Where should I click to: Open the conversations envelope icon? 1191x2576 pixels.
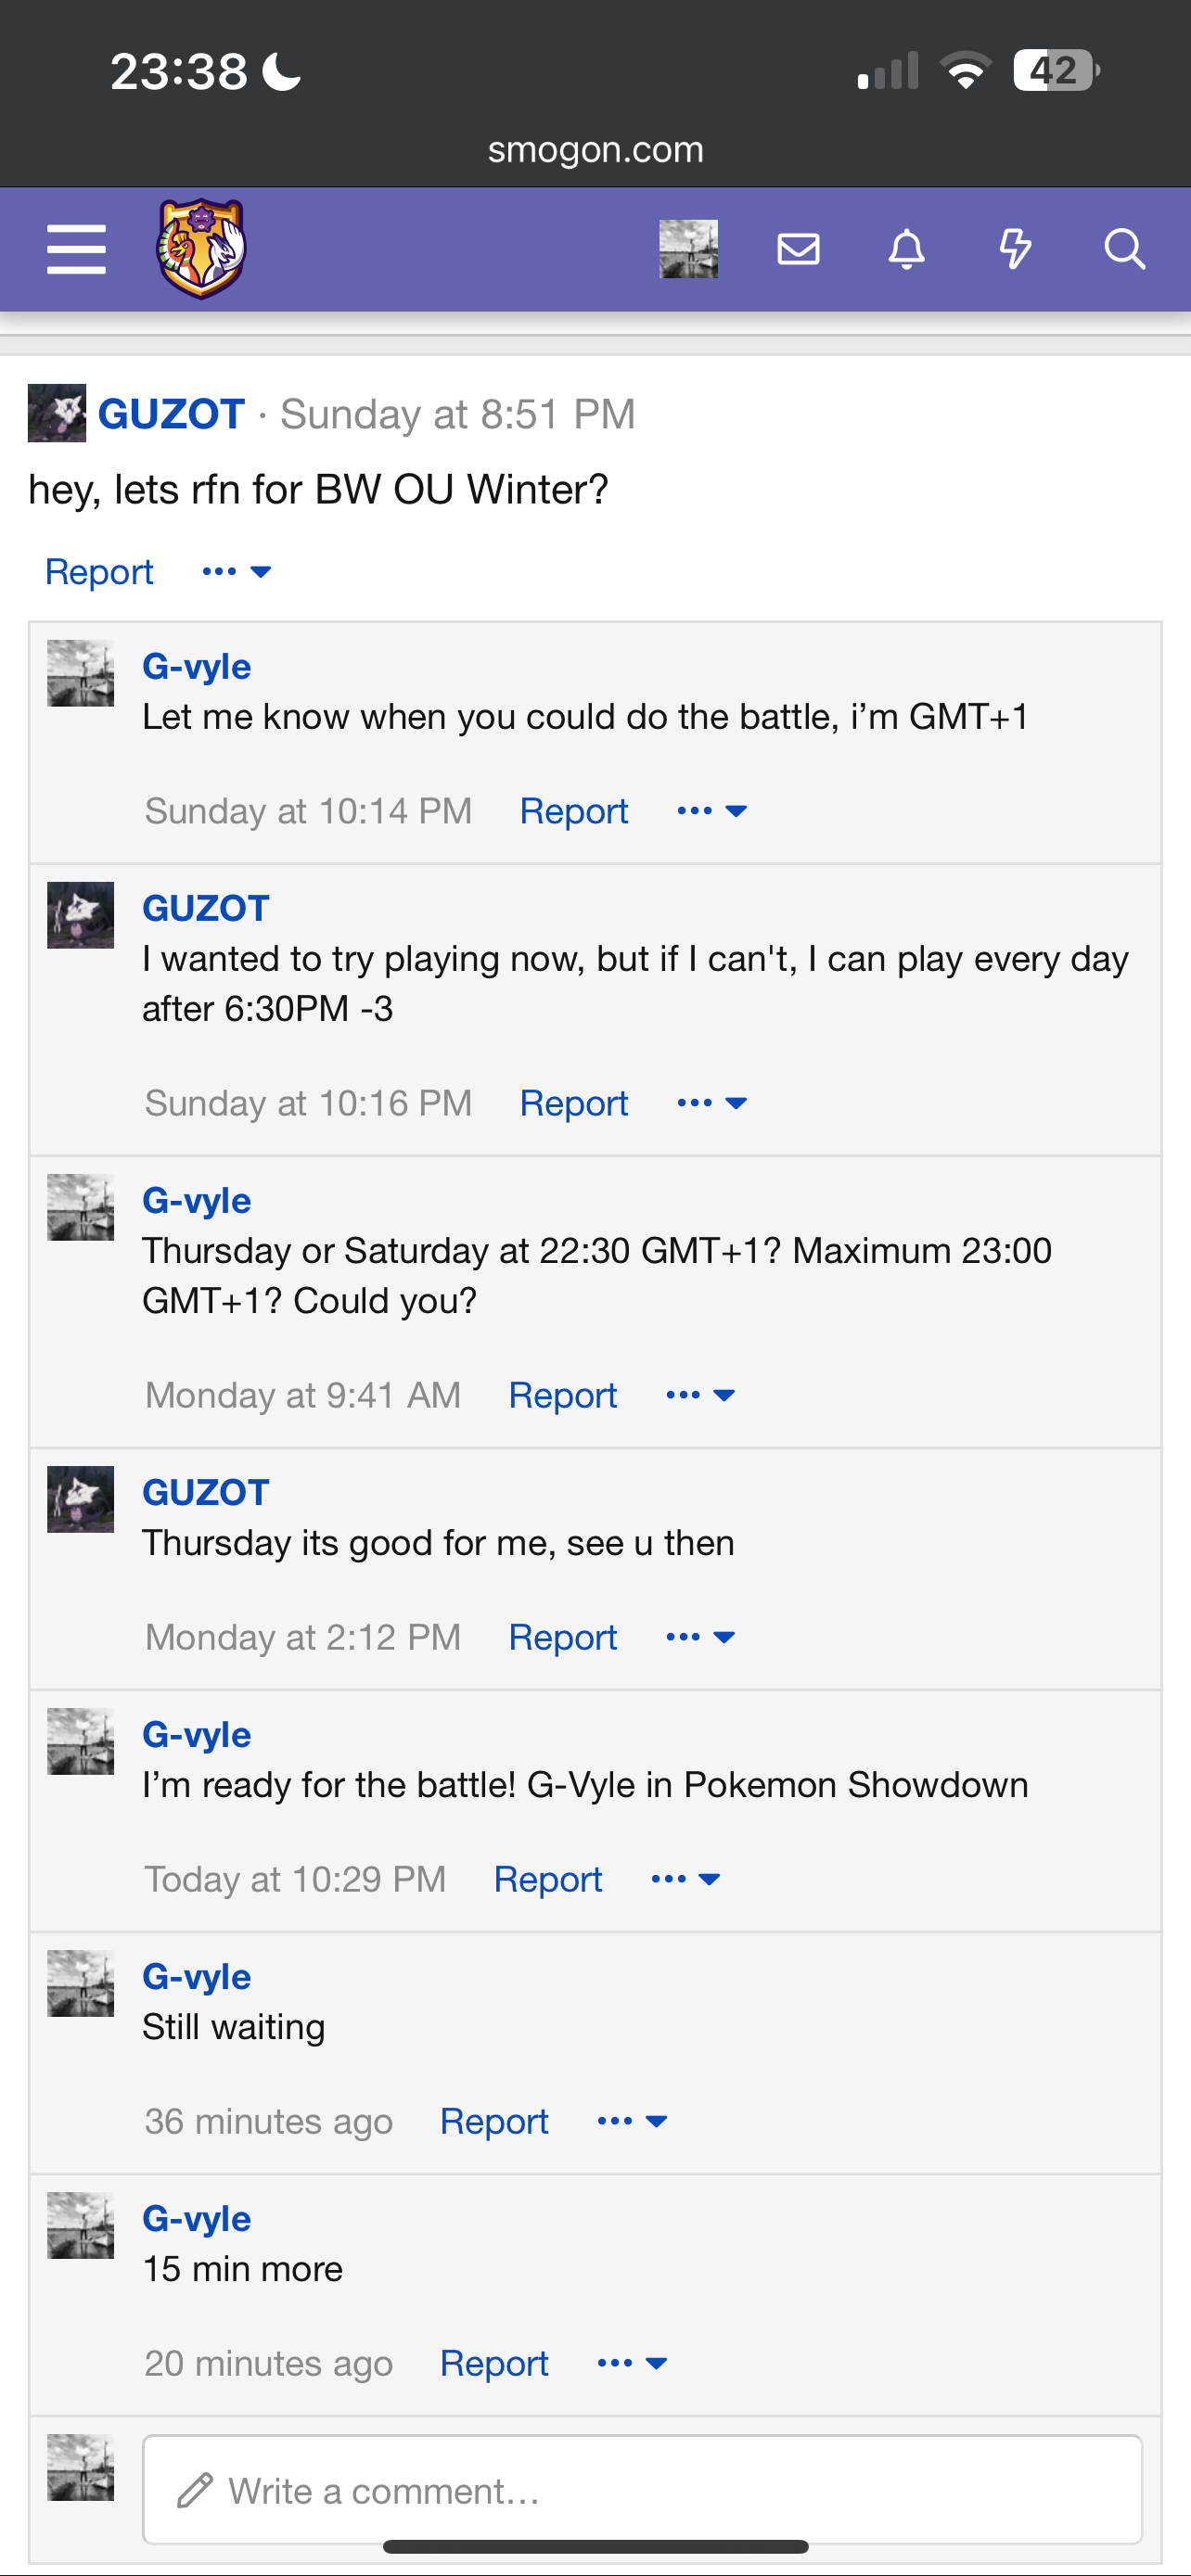(x=798, y=249)
